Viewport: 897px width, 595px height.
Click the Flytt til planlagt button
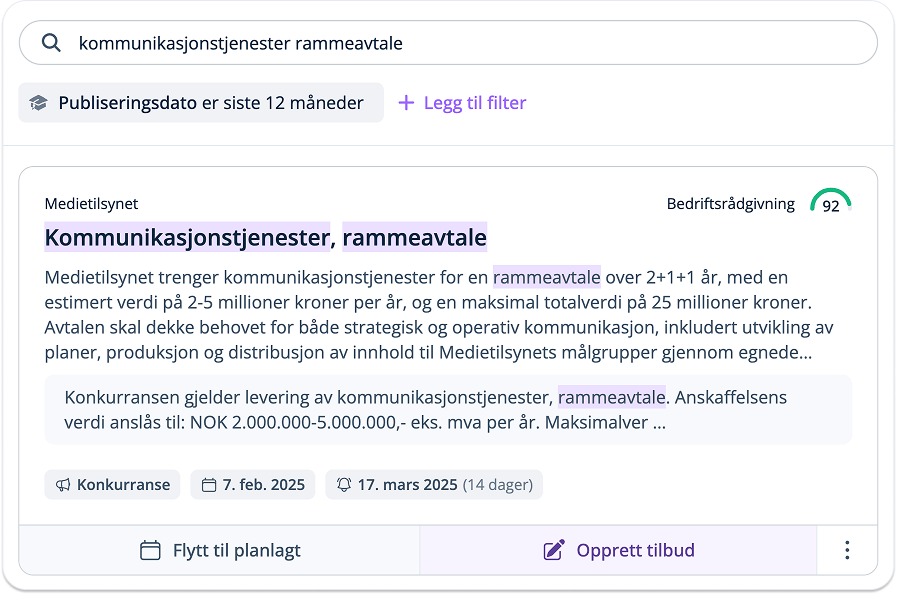coord(220,549)
